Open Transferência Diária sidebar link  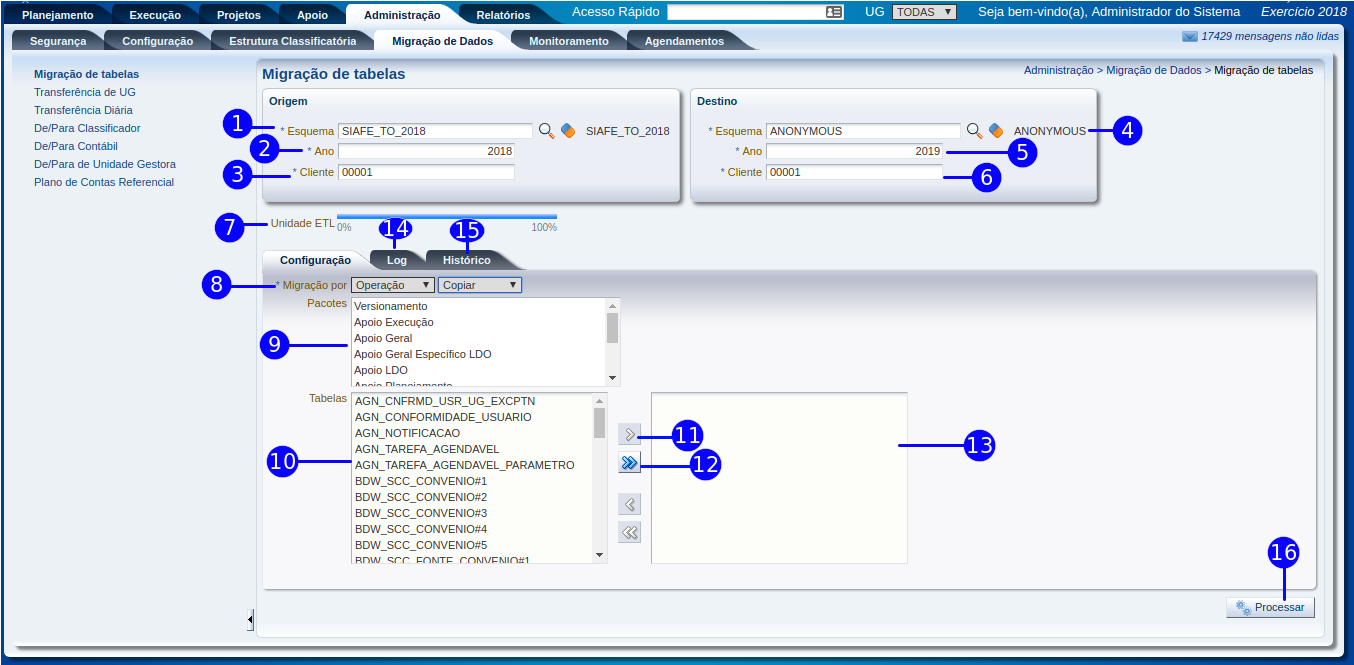click(83, 110)
